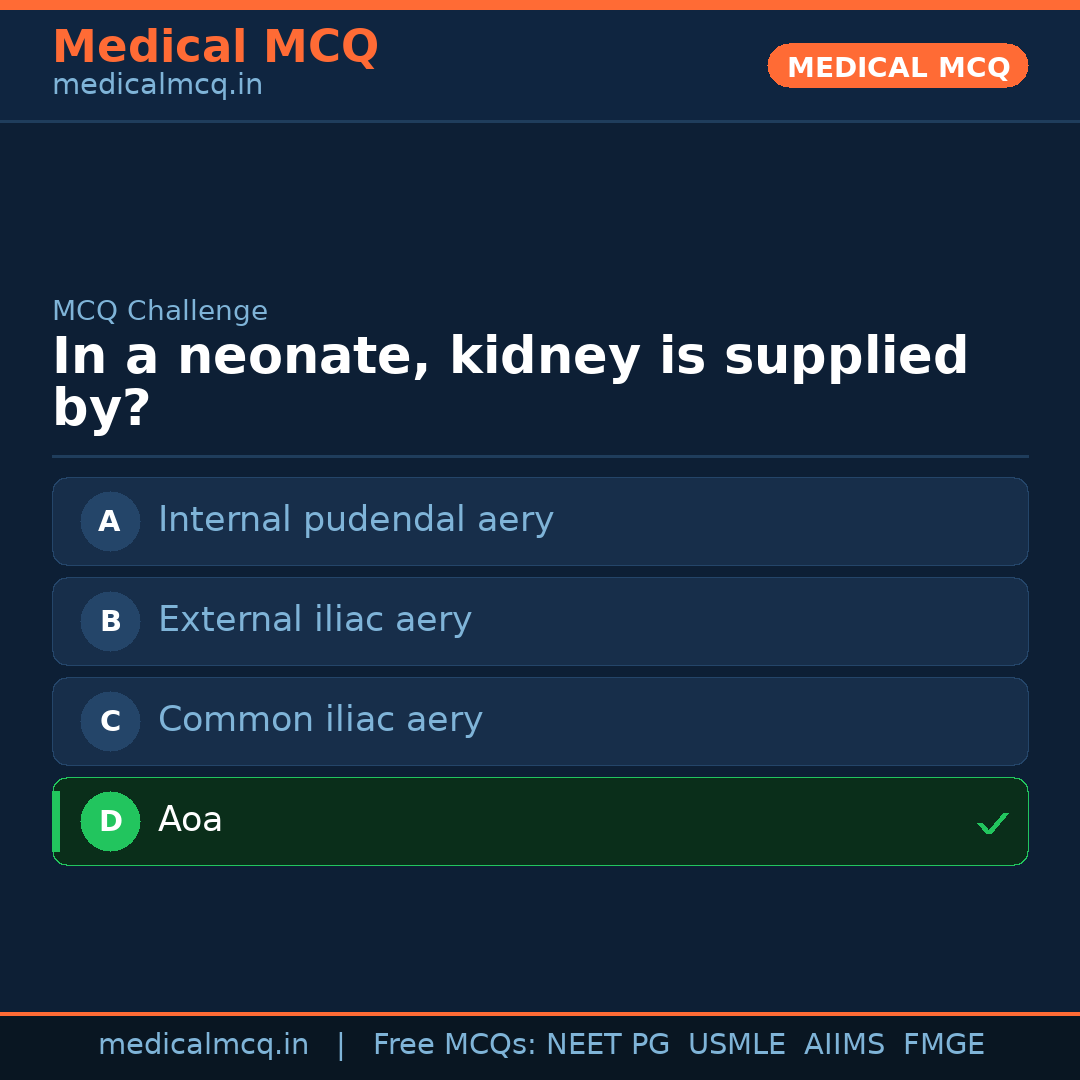Click the circular A option badge
Image resolution: width=1080 pixels, height=1080 pixels.
(x=110, y=521)
